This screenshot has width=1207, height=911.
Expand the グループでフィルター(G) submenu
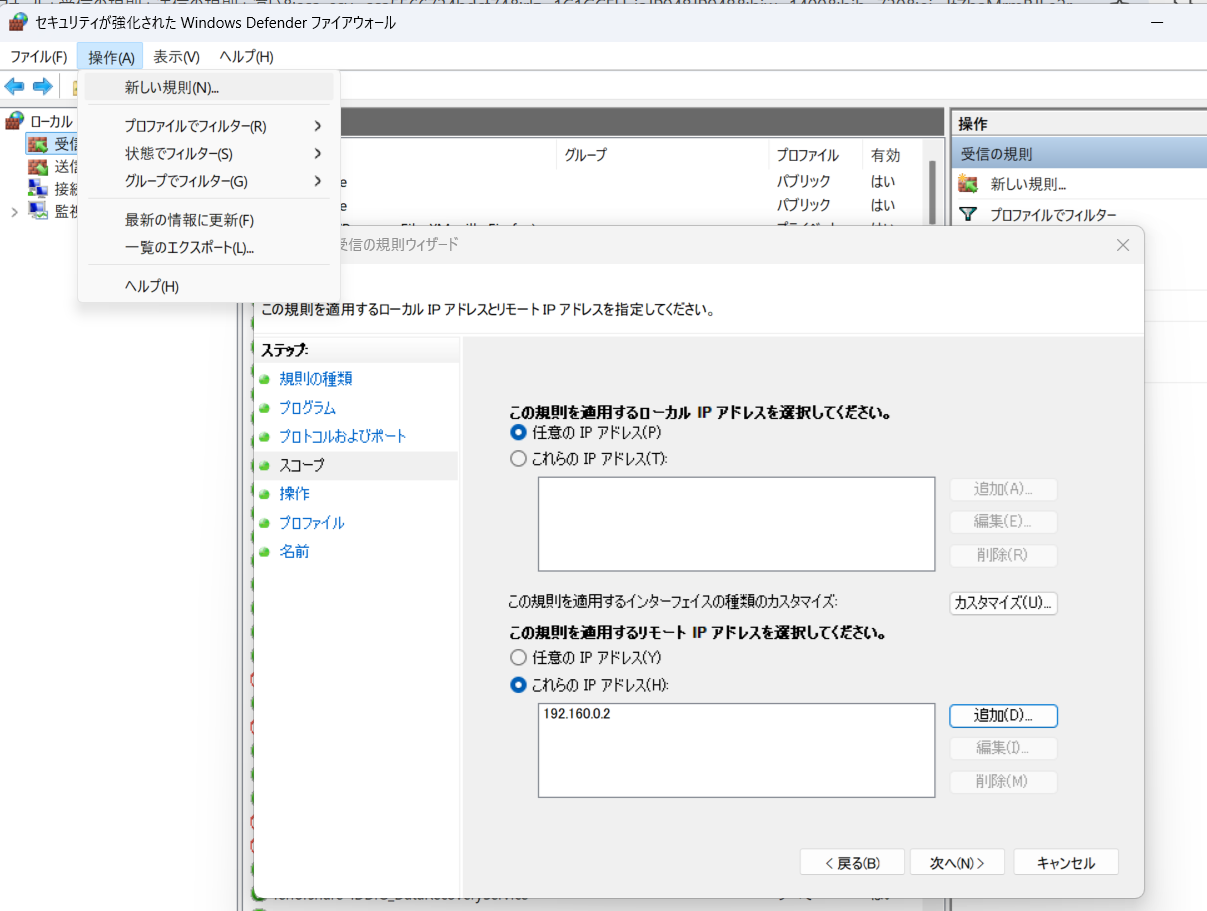click(x=209, y=181)
